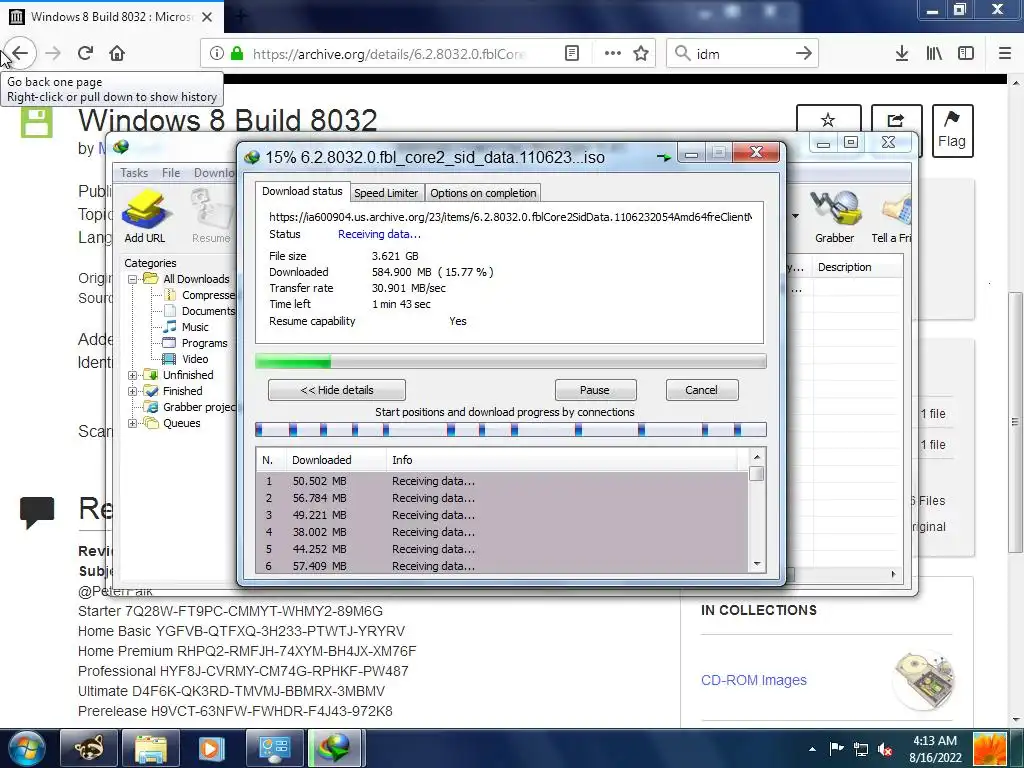Click the connections list scrollbar thumb
The width and height of the screenshot is (1024, 768).
pyautogui.click(x=757, y=473)
